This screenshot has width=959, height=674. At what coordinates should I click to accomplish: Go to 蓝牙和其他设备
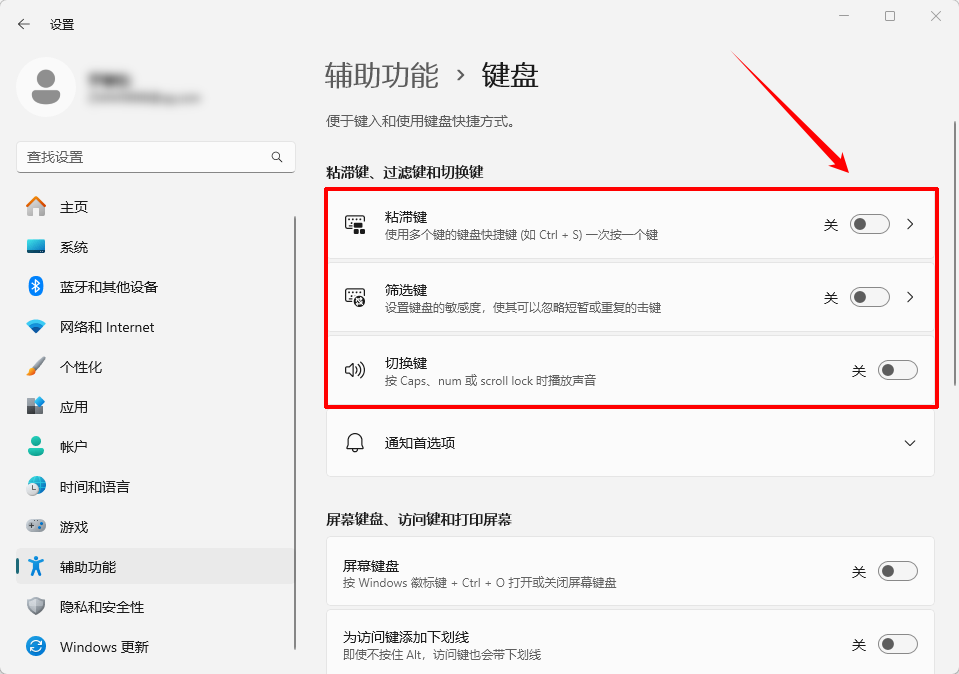pos(155,286)
